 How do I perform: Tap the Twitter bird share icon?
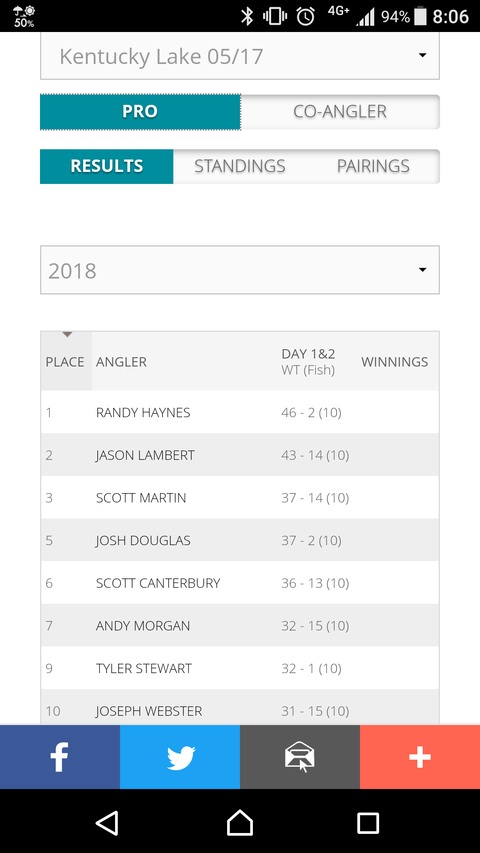click(x=180, y=757)
